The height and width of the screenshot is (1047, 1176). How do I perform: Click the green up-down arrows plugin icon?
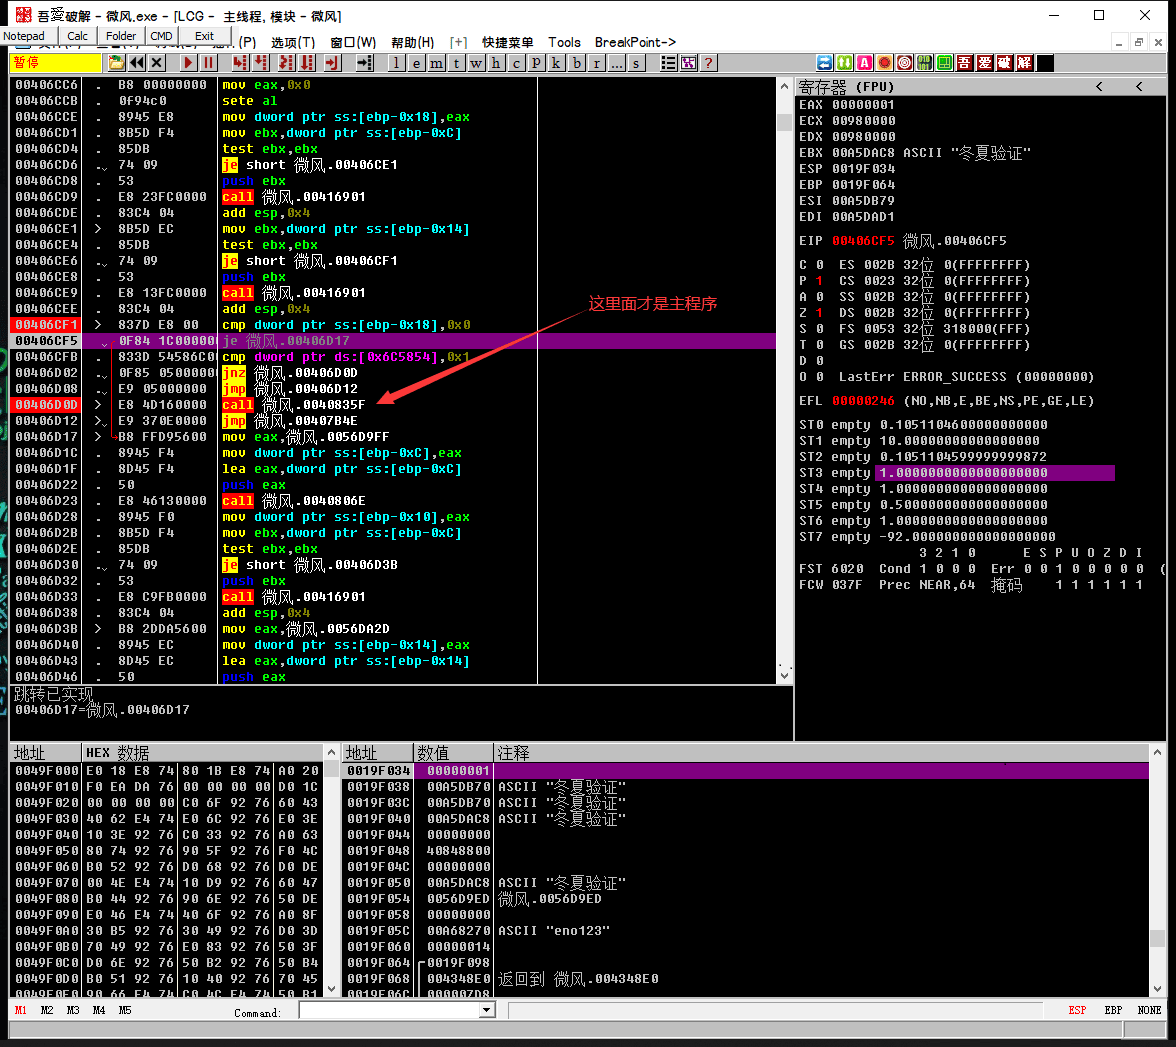pyautogui.click(x=844, y=63)
